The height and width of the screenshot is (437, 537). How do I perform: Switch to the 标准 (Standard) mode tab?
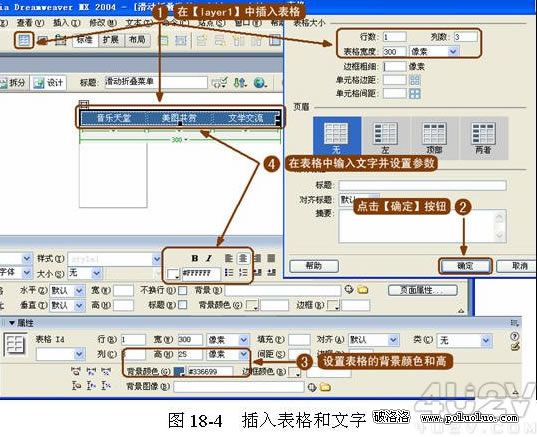(x=85, y=40)
